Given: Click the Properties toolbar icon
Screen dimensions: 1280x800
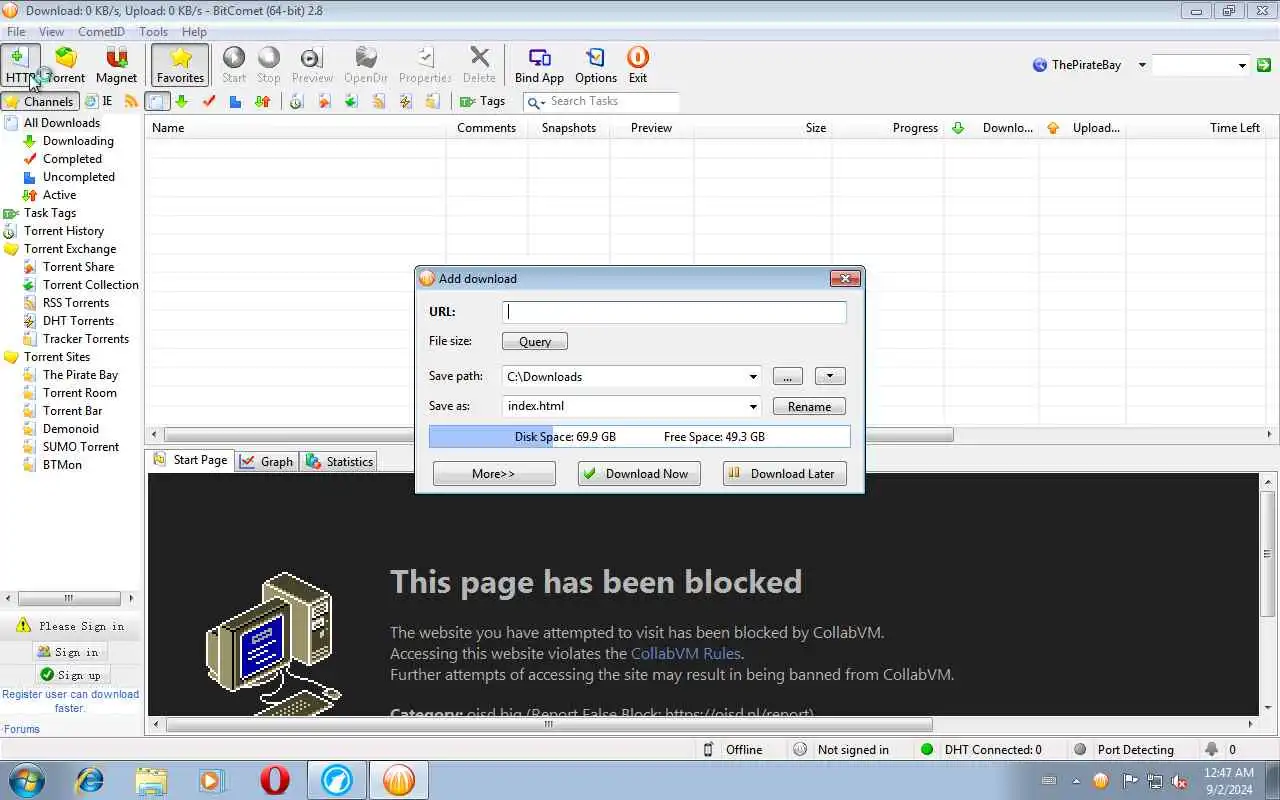Looking at the screenshot, I should click(x=425, y=65).
